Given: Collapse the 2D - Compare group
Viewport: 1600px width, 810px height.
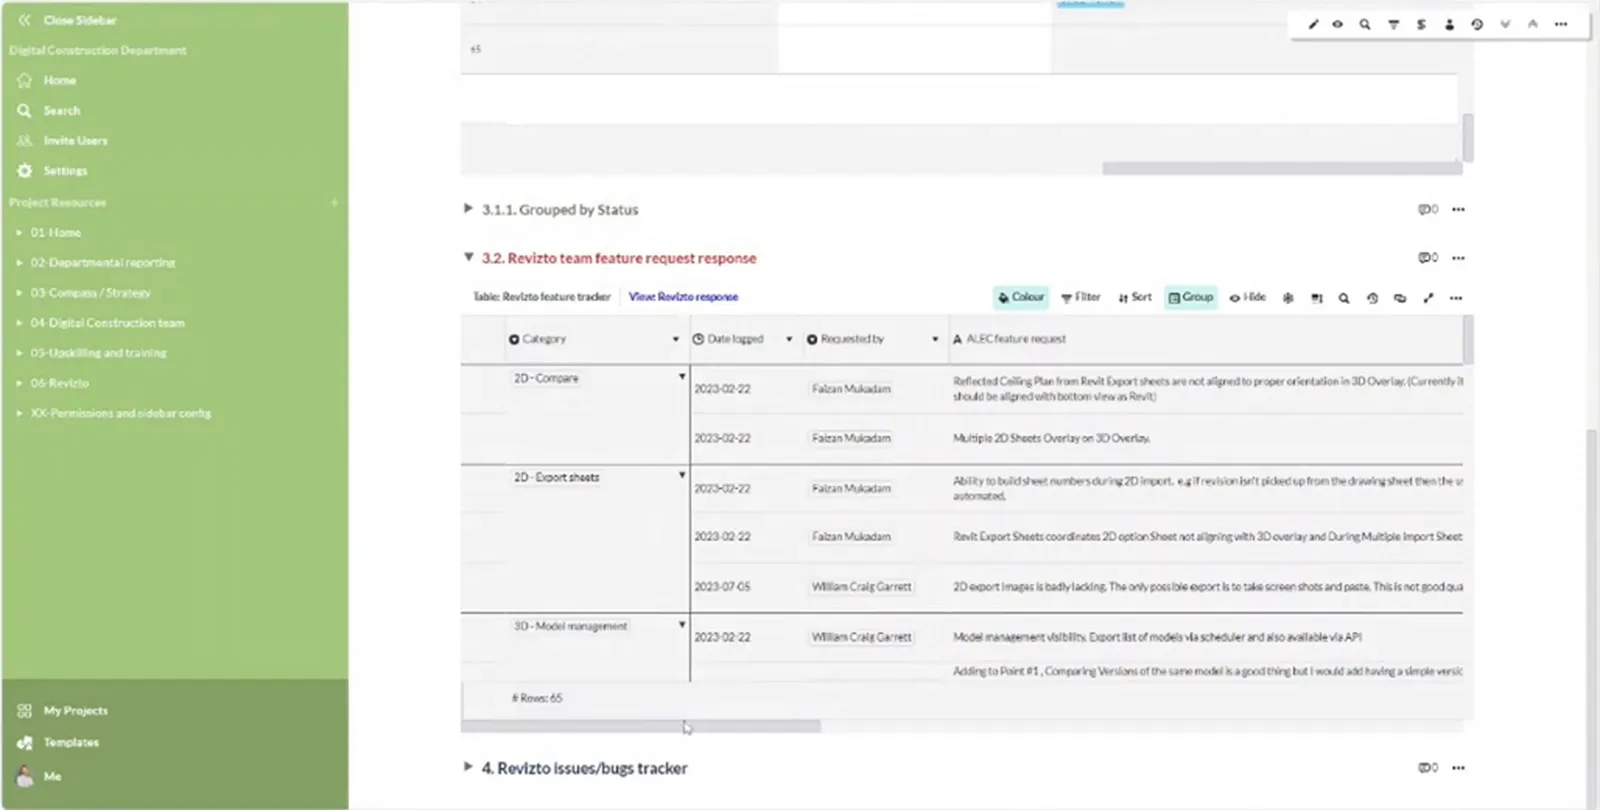Looking at the screenshot, I should (x=682, y=377).
